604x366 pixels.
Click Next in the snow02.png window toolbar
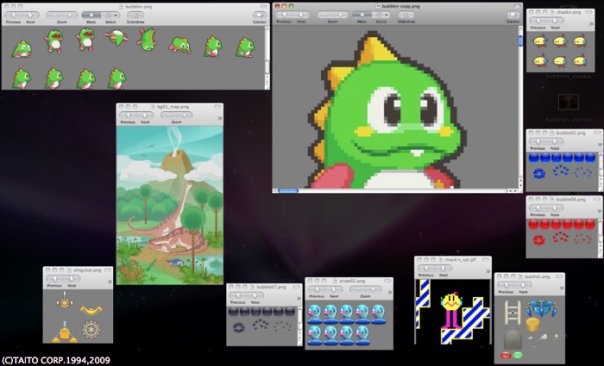pos(334,289)
